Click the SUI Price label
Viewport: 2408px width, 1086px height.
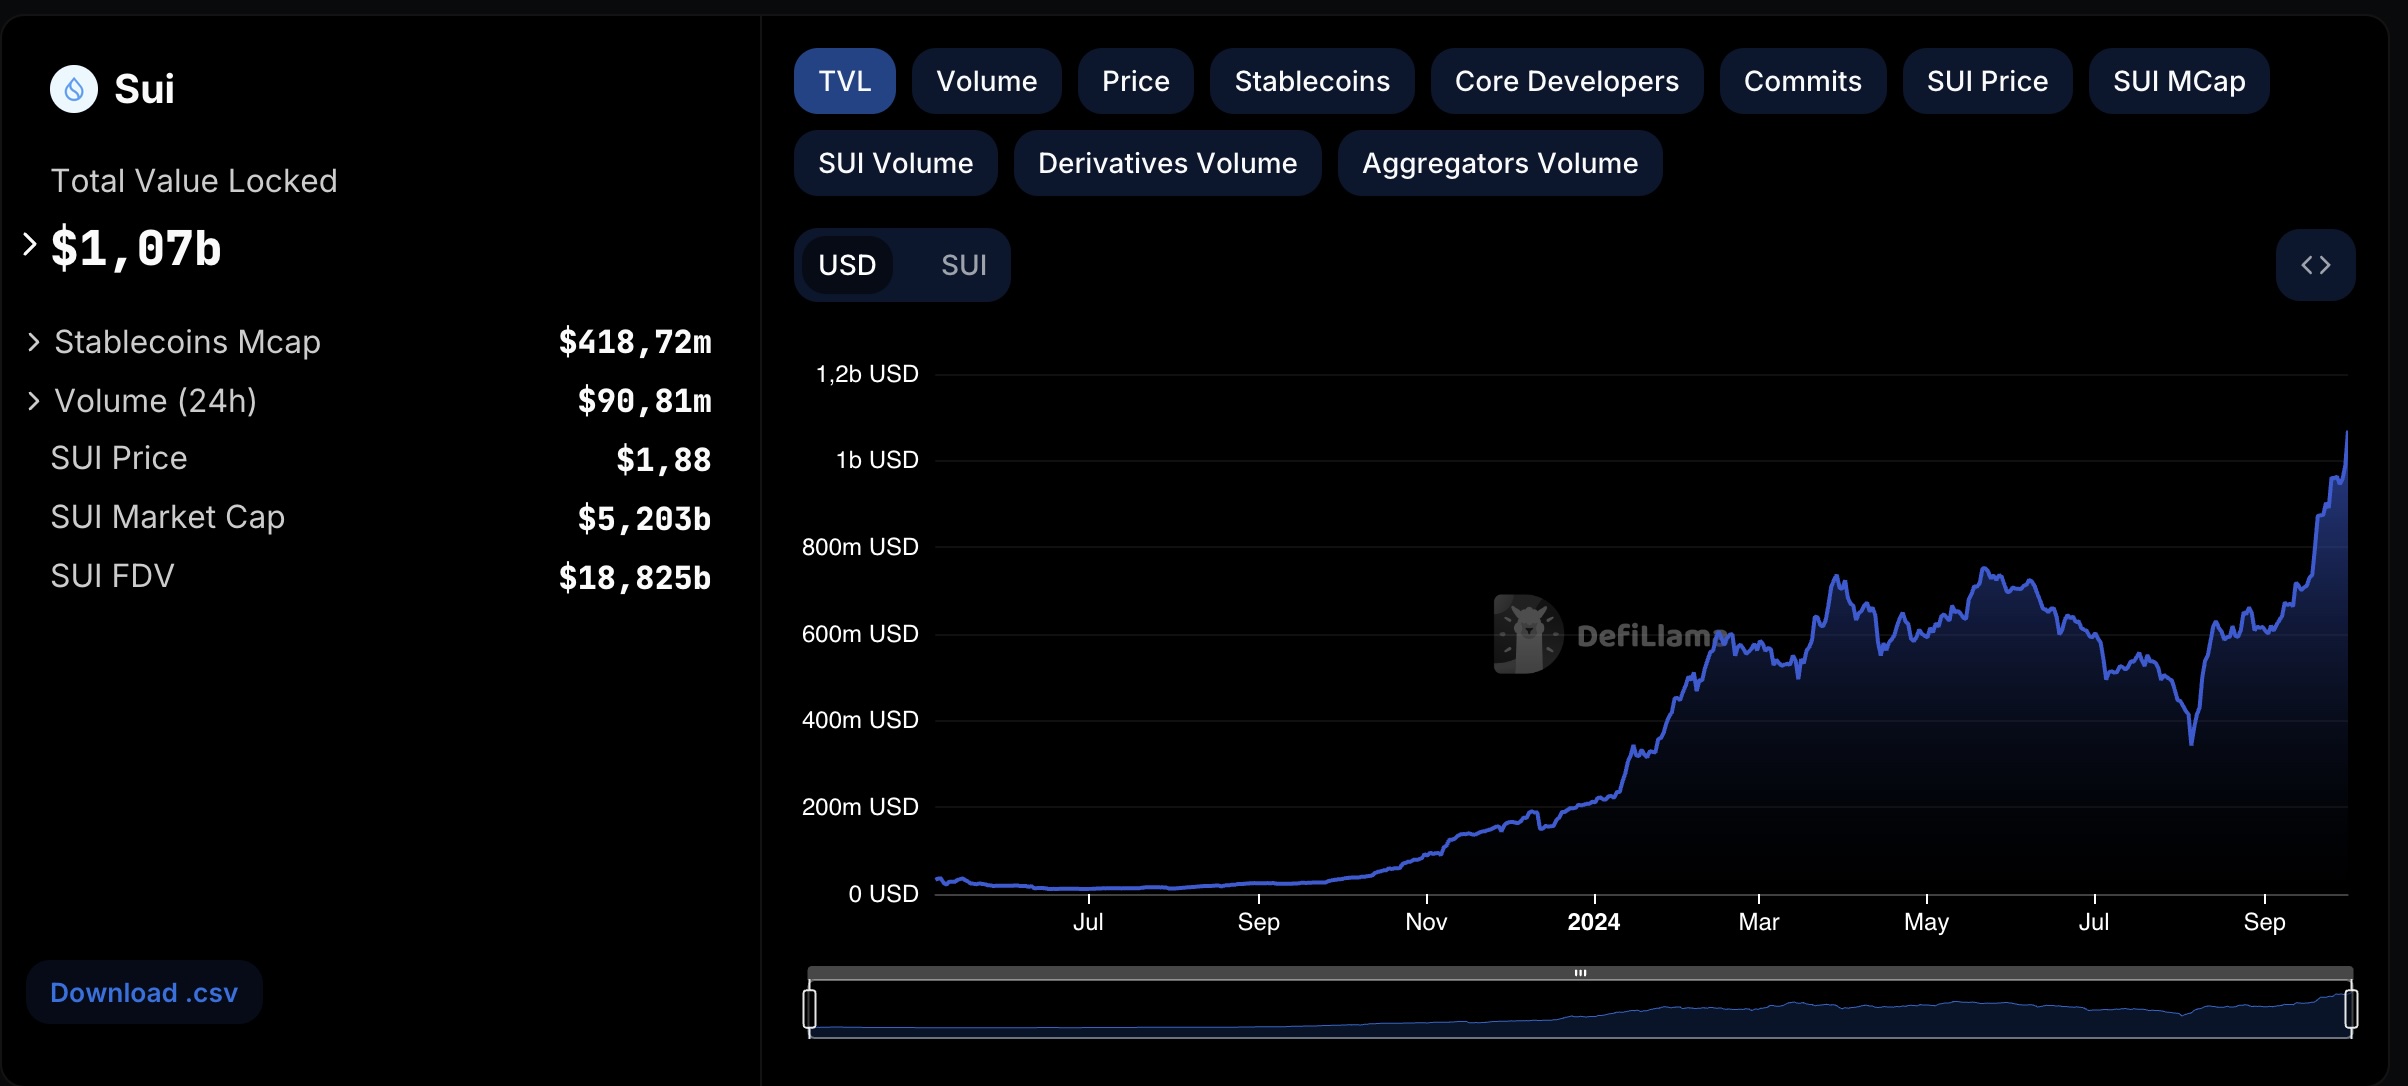tap(119, 458)
